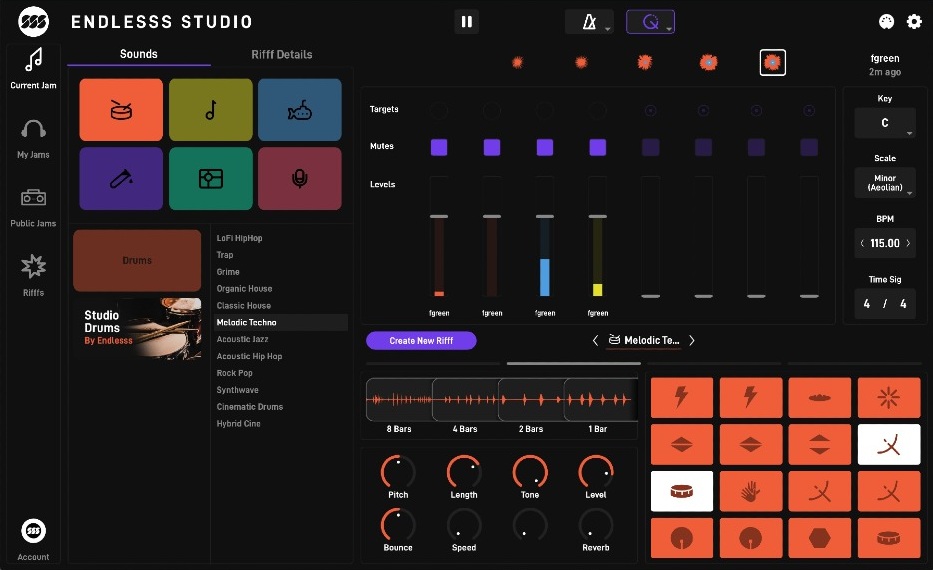933x570 pixels.
Task: Open the metronome dropdown
Action: click(589, 22)
